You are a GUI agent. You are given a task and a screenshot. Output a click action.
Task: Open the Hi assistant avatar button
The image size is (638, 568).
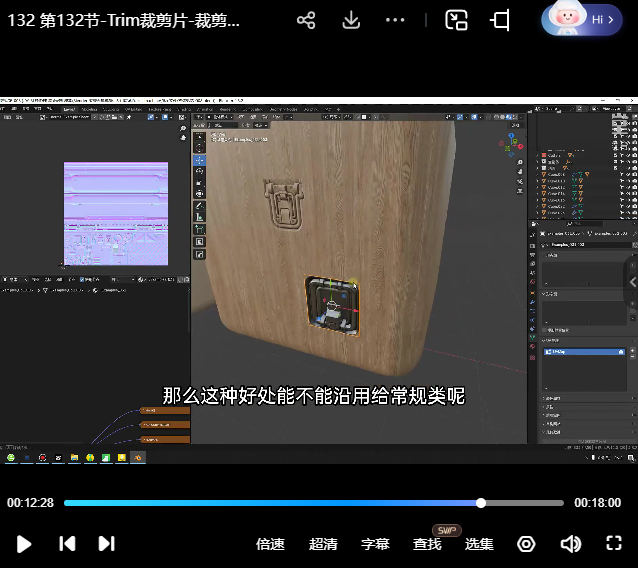pos(581,19)
